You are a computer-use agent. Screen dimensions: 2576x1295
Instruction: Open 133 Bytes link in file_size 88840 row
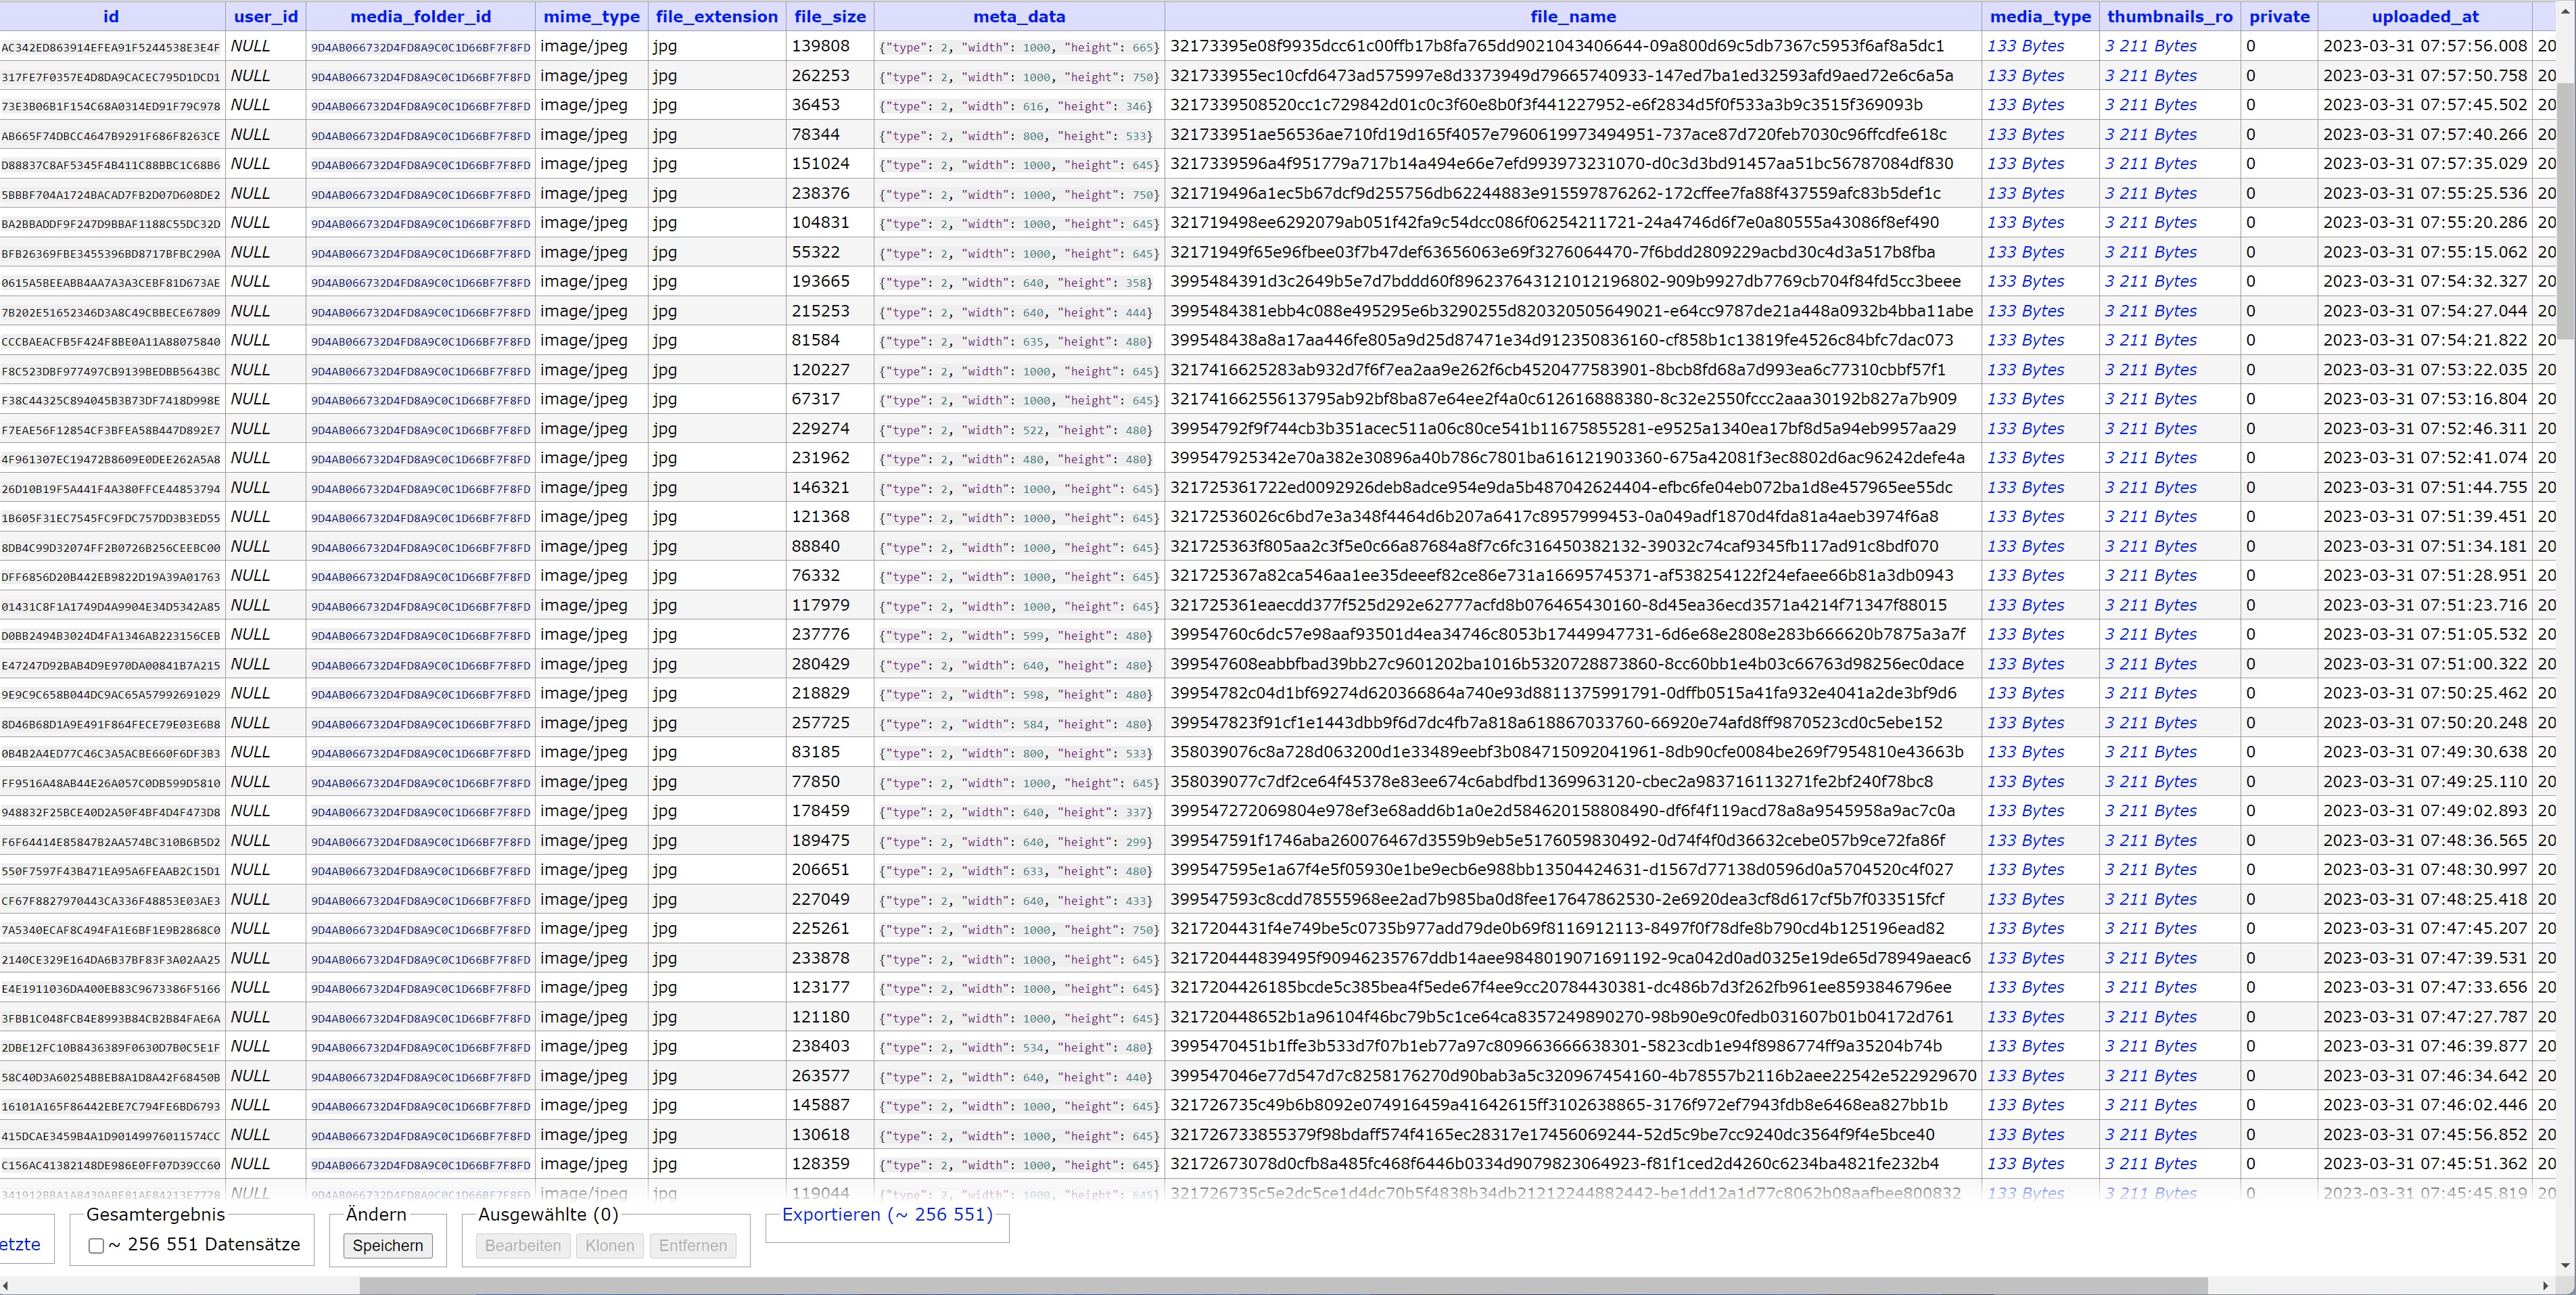(2026, 546)
